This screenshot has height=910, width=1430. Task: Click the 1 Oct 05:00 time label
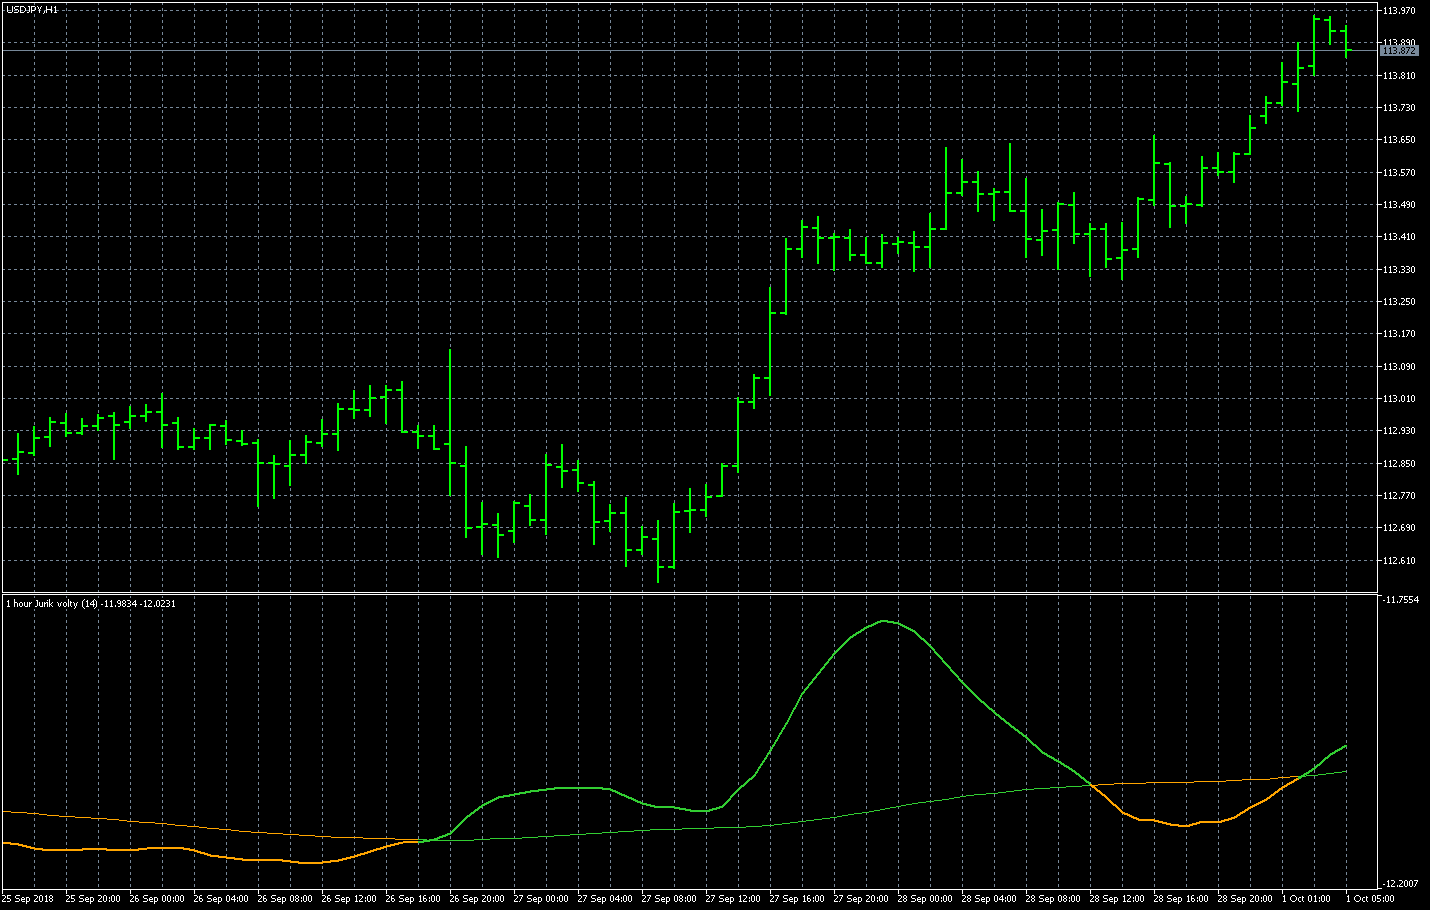(1369, 899)
